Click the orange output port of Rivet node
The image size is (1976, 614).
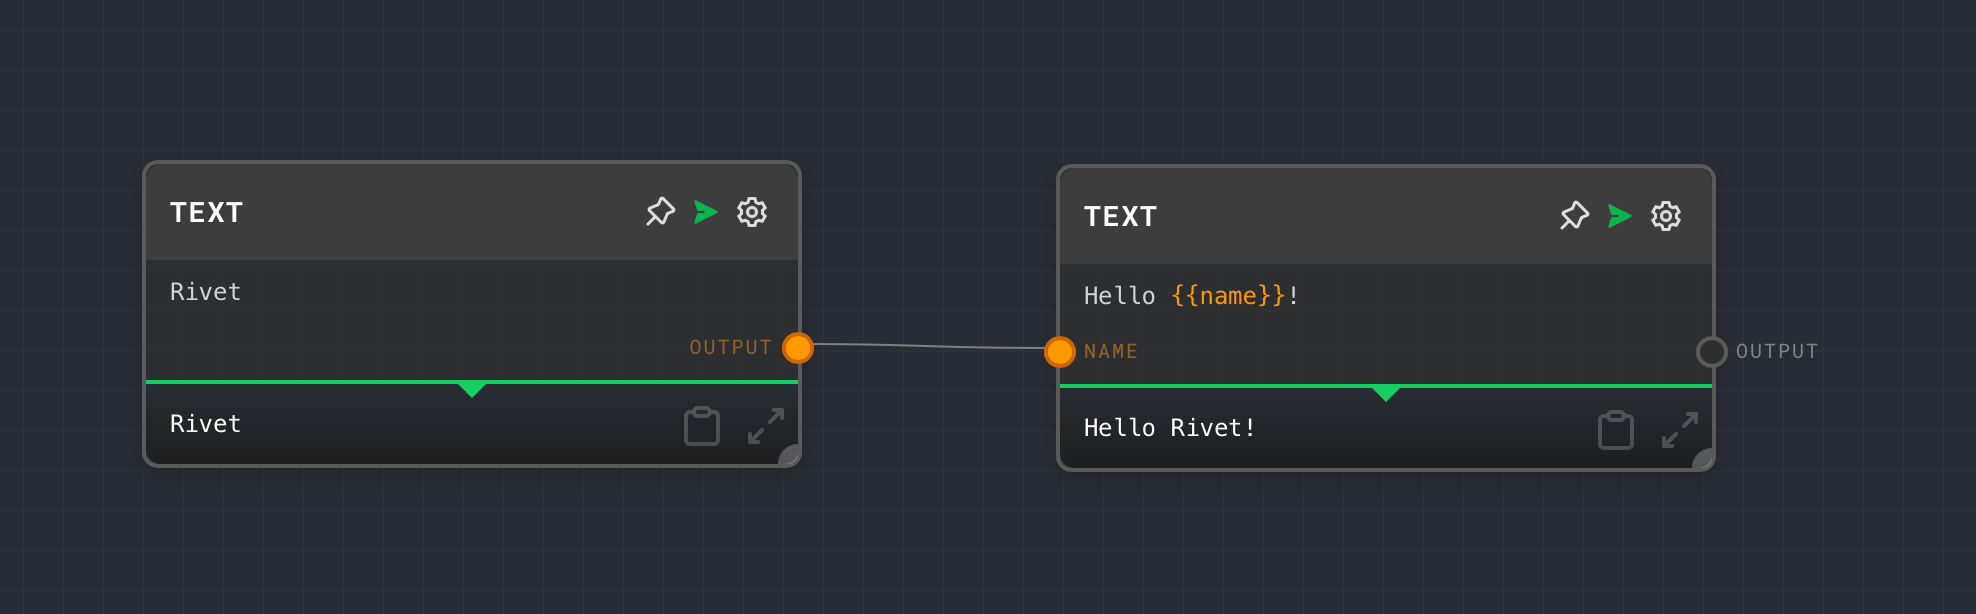coord(798,348)
